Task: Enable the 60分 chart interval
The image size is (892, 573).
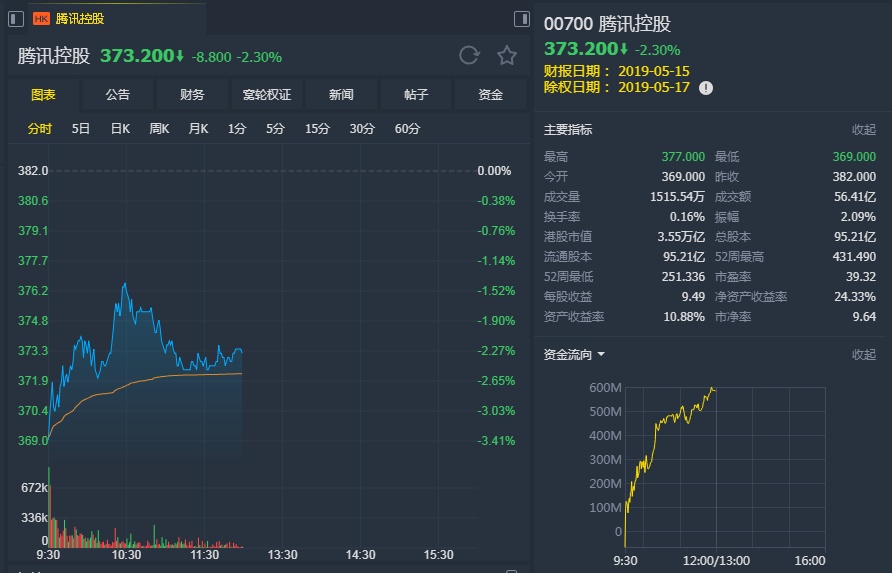Action: coord(407,129)
